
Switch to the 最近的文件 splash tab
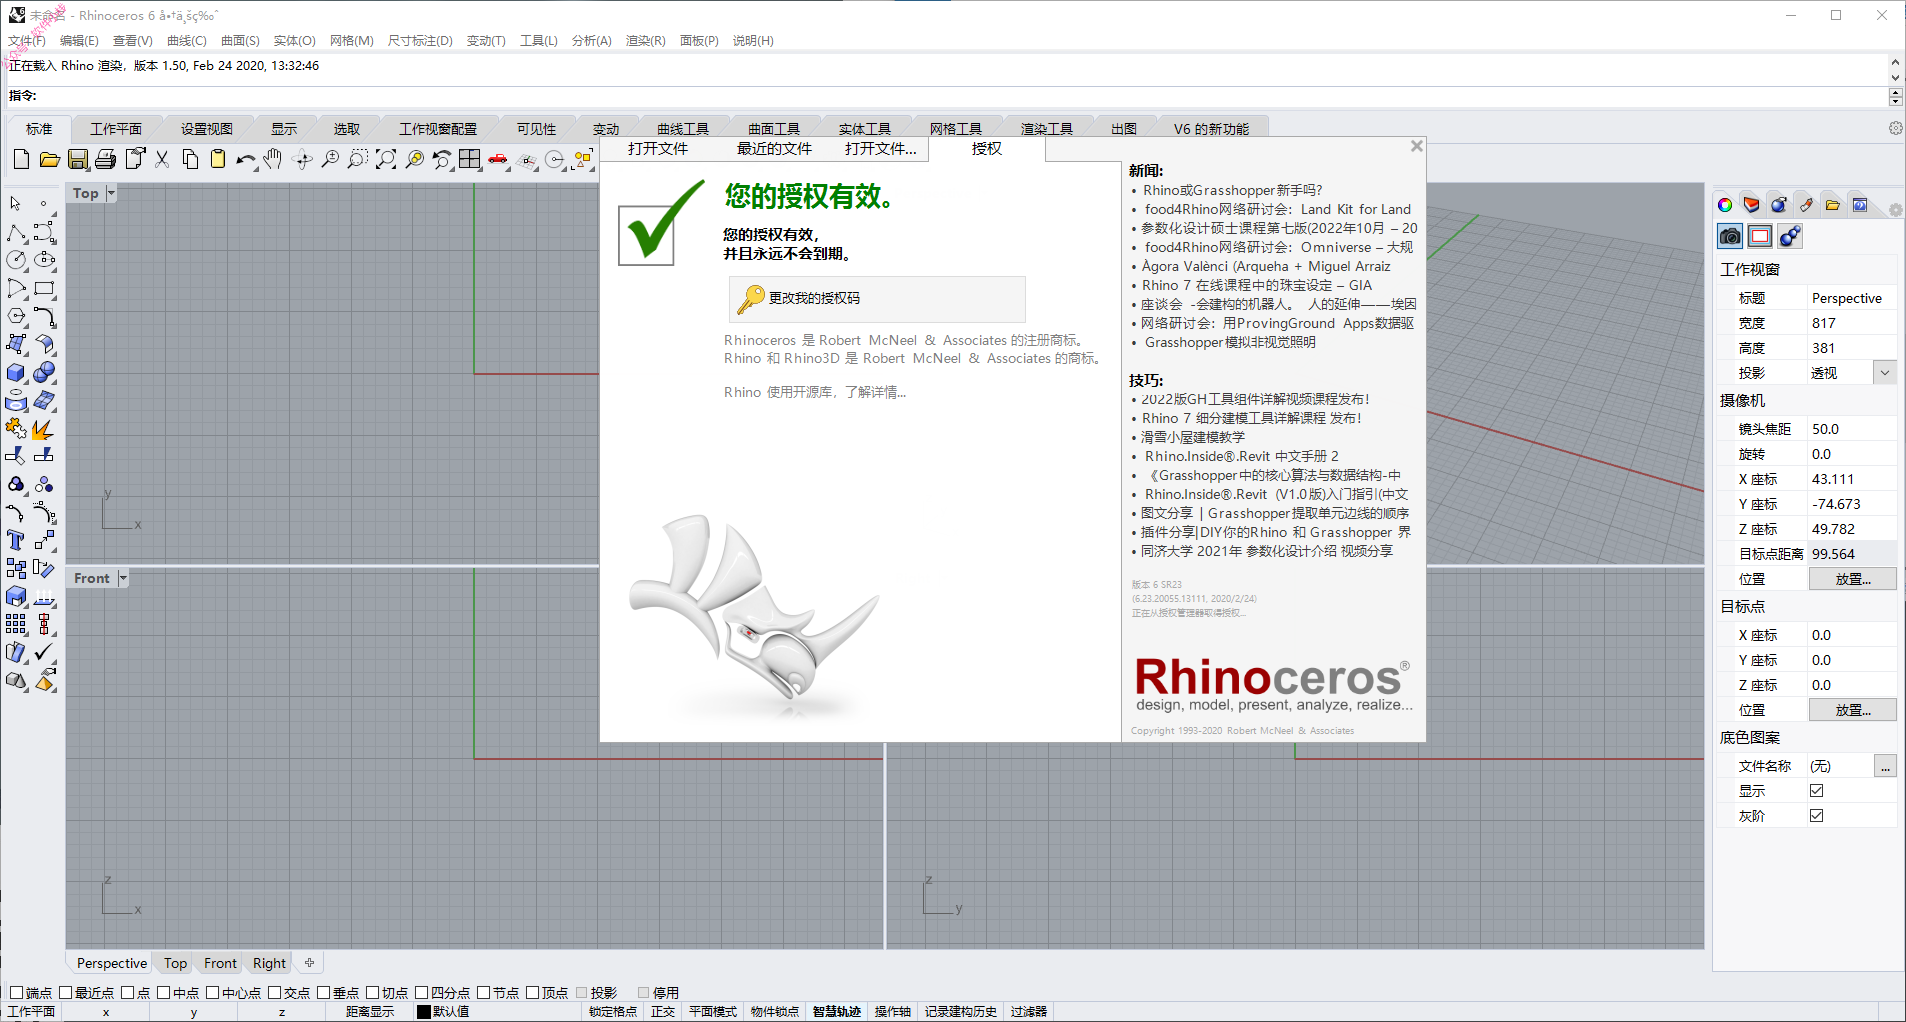[x=775, y=149]
